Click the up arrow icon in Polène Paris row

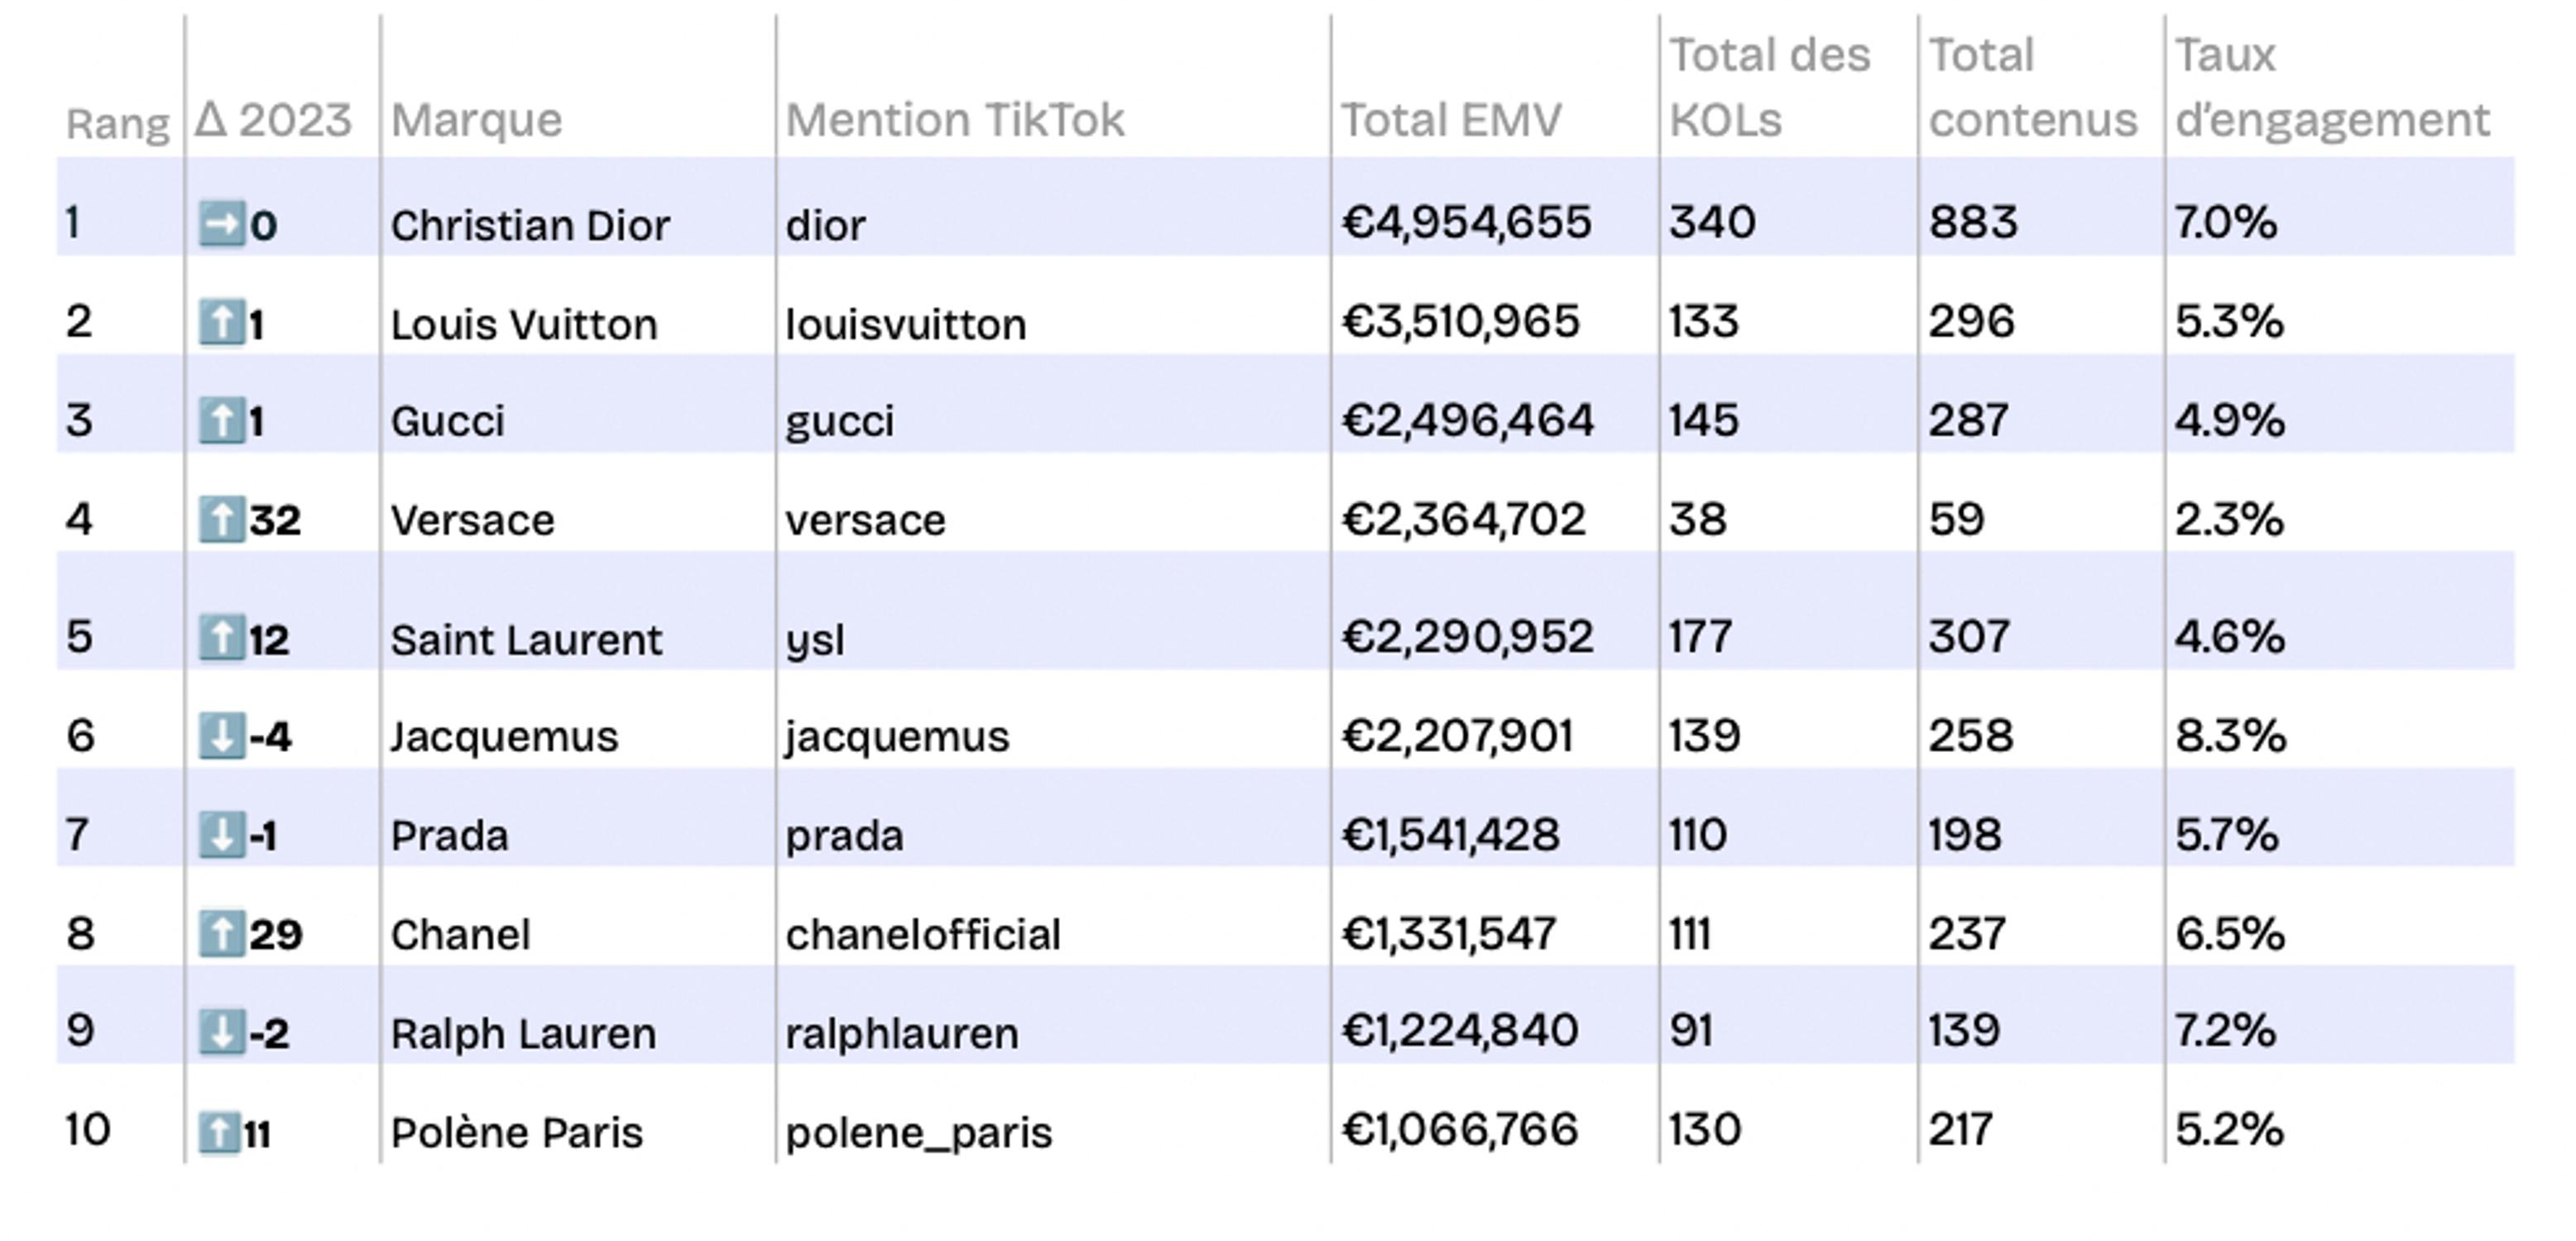tap(218, 1132)
